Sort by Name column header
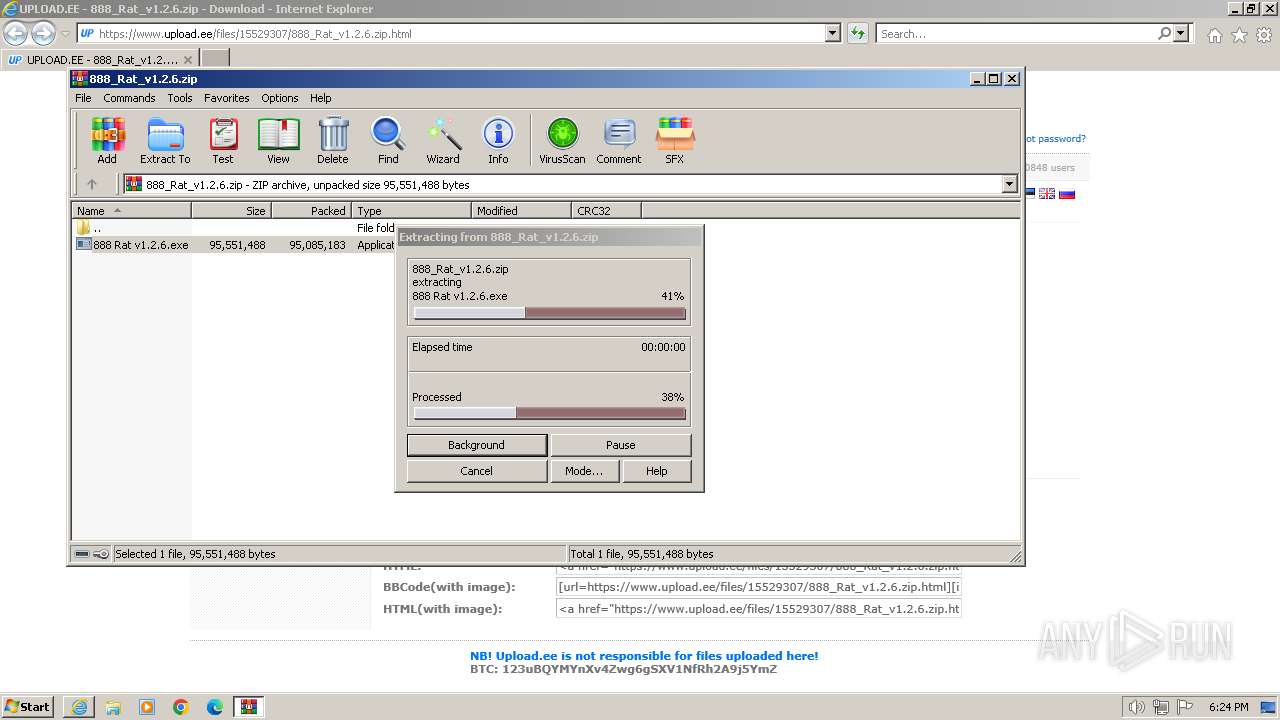The height and width of the screenshot is (720, 1280). click(132, 211)
